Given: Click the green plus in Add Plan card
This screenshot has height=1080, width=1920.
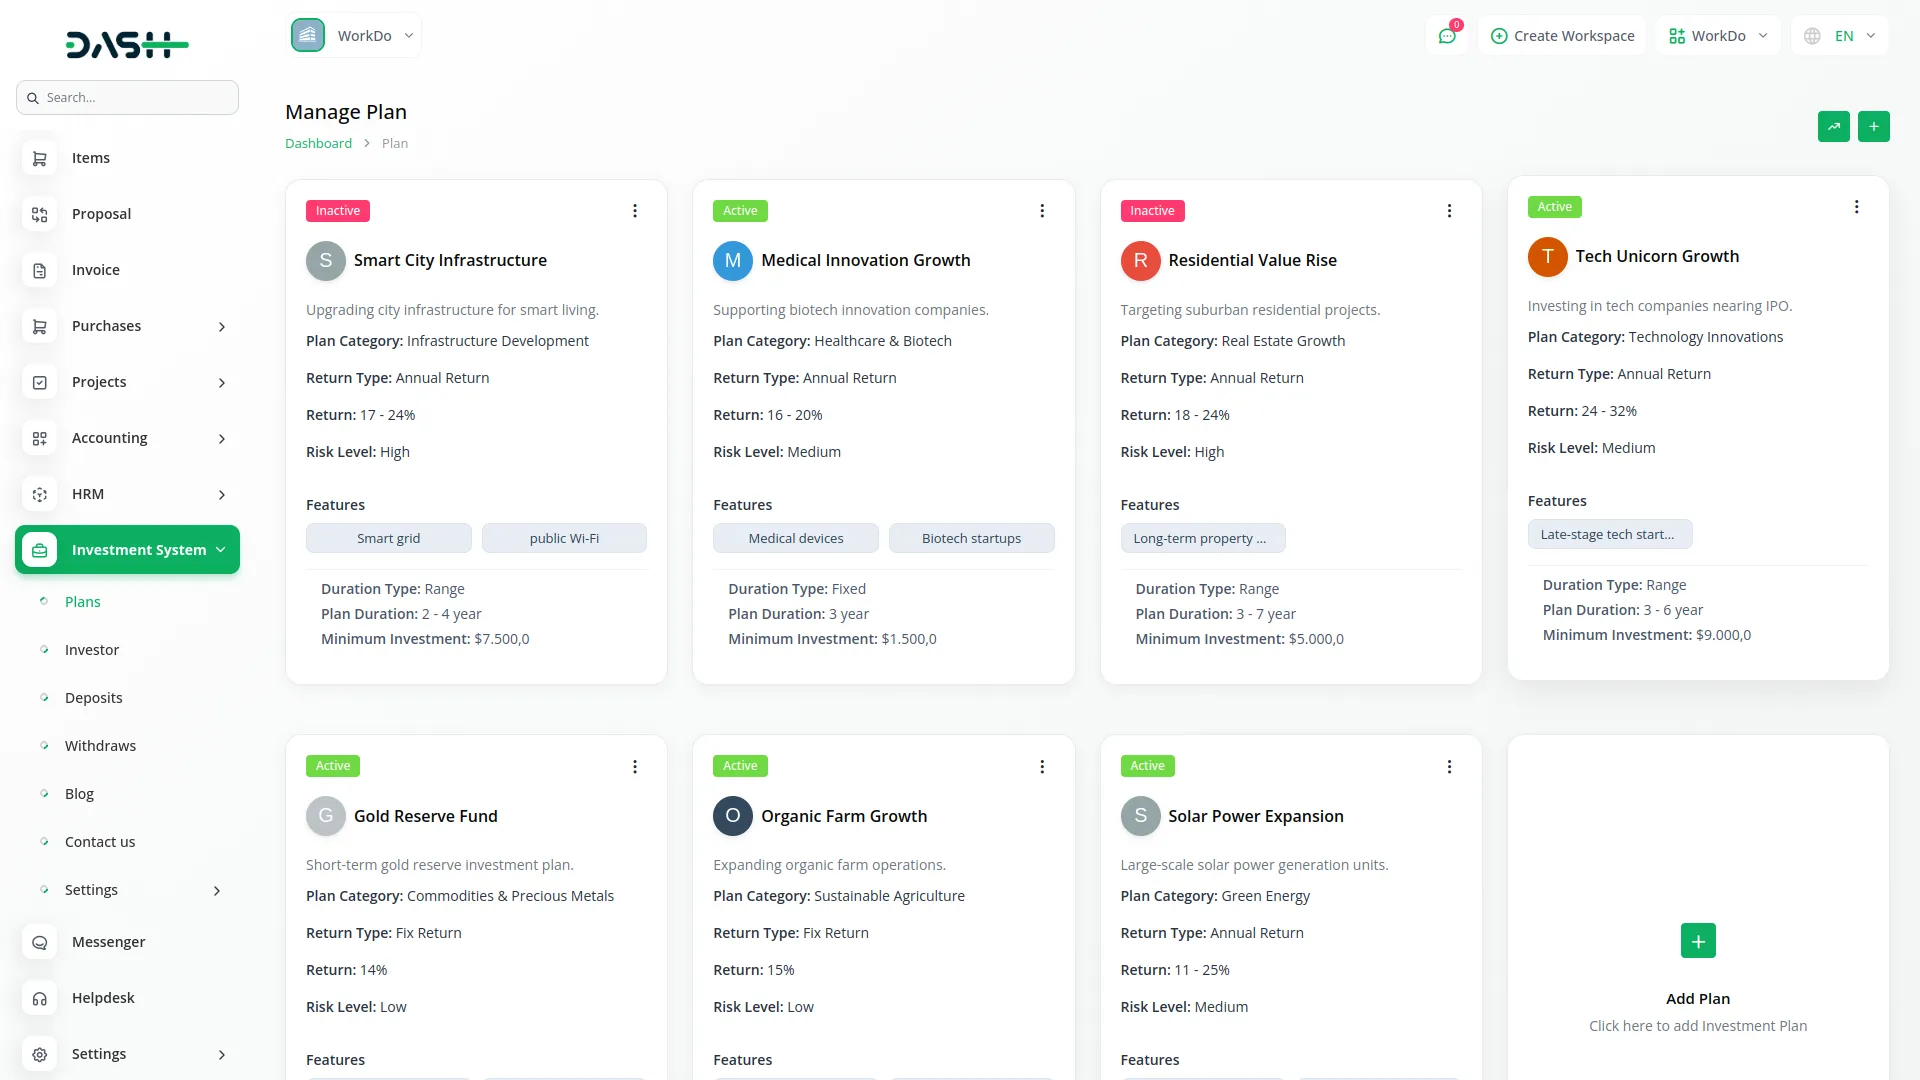Looking at the screenshot, I should click(1697, 941).
